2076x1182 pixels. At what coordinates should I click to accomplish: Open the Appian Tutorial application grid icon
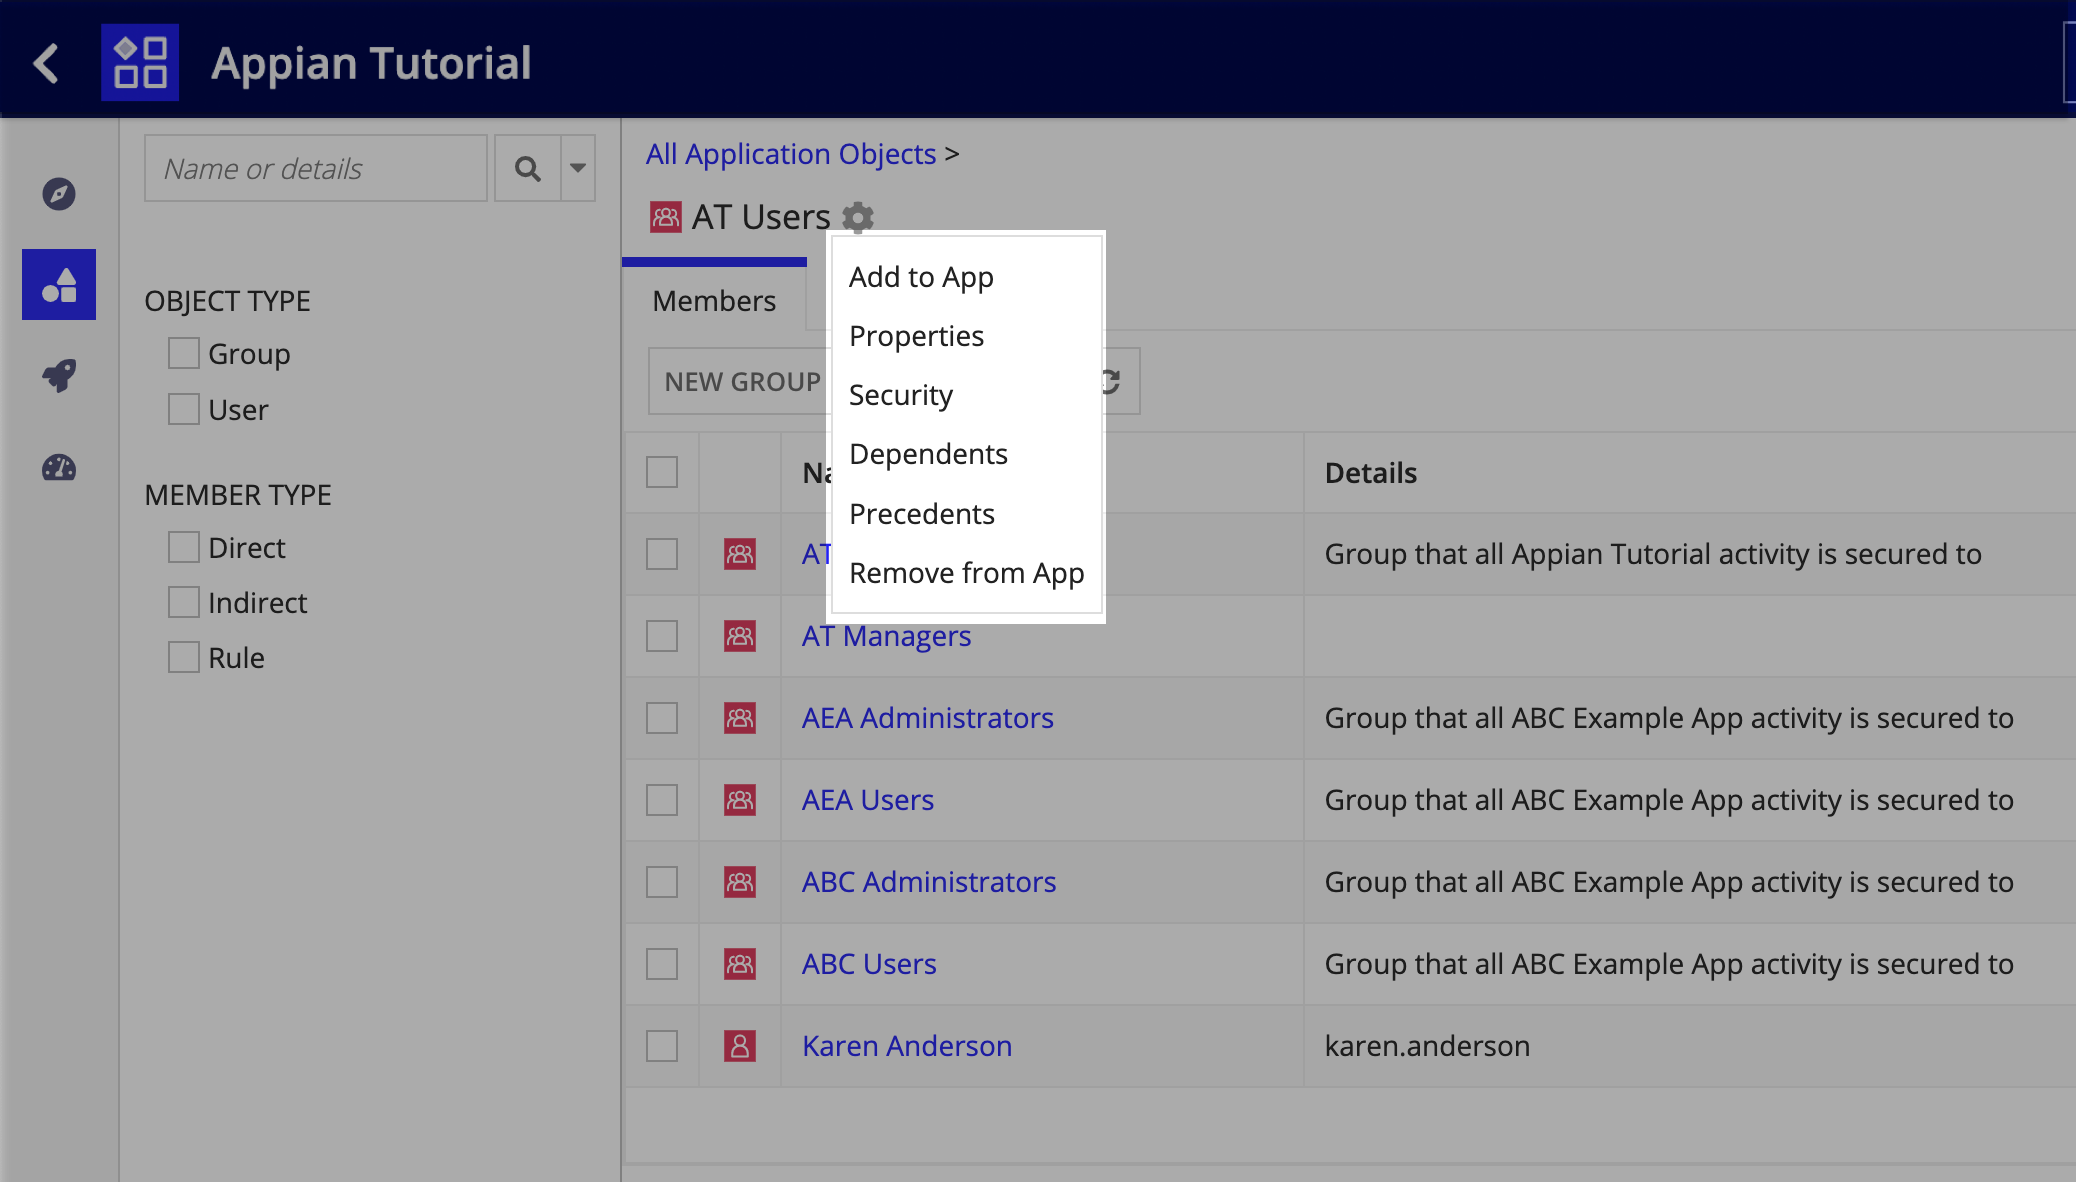tap(140, 63)
